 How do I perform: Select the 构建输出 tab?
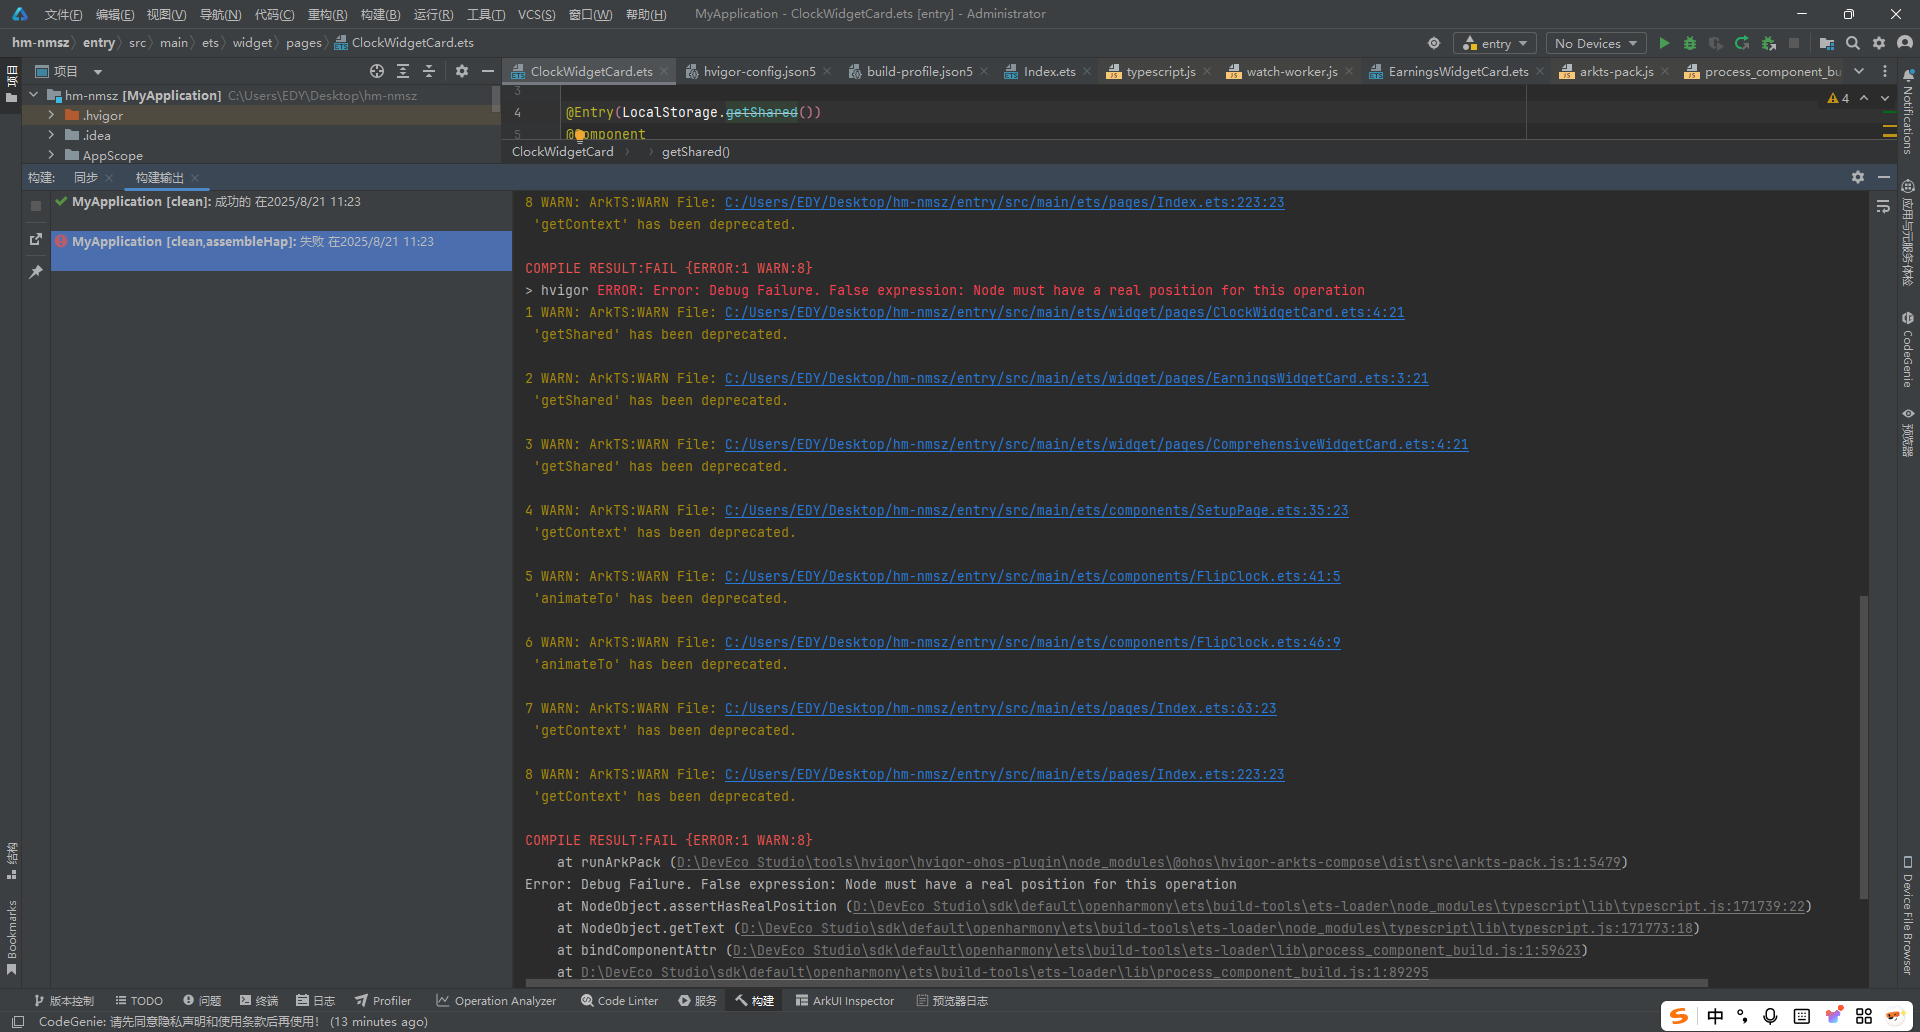tap(160, 177)
